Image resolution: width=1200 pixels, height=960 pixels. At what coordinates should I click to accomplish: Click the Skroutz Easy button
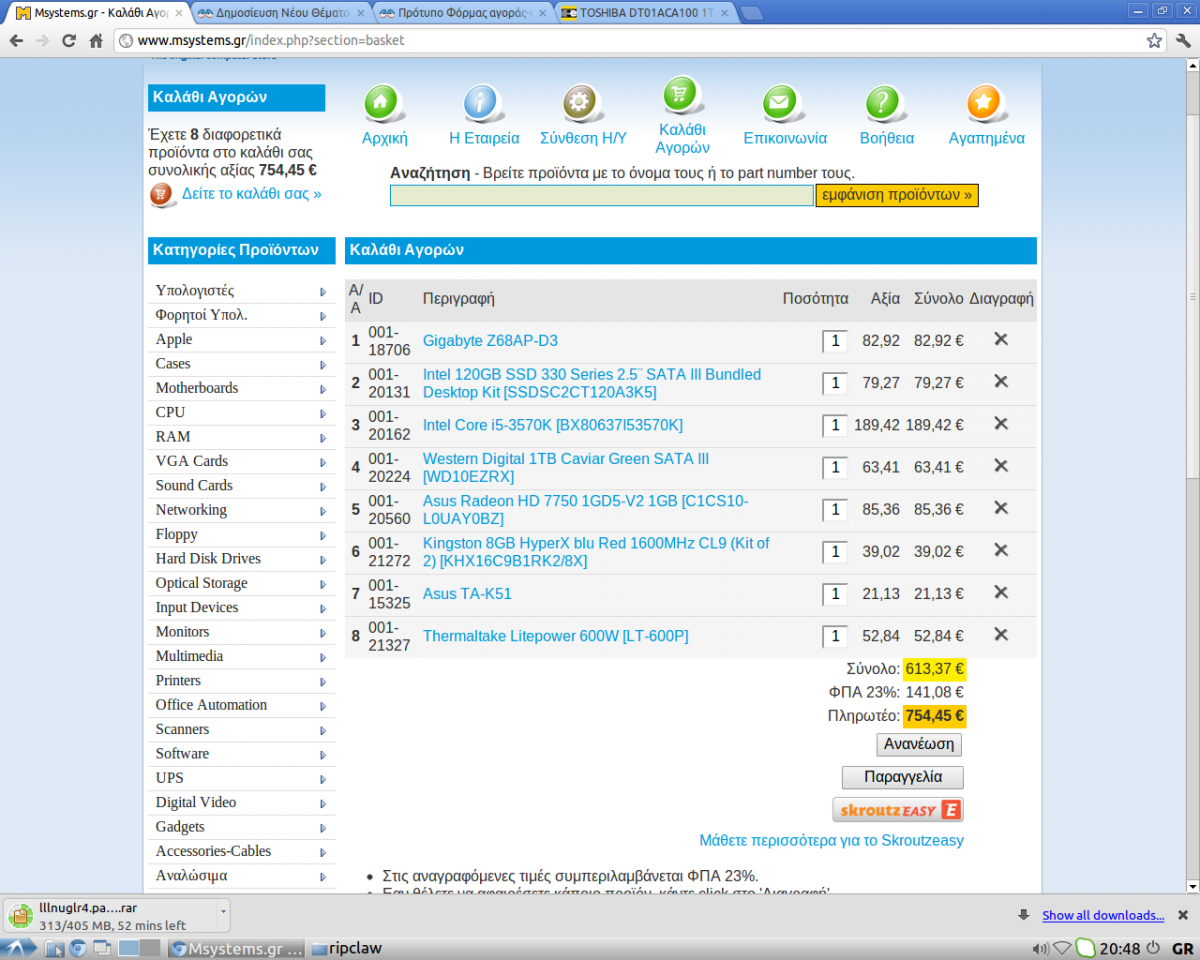click(898, 810)
